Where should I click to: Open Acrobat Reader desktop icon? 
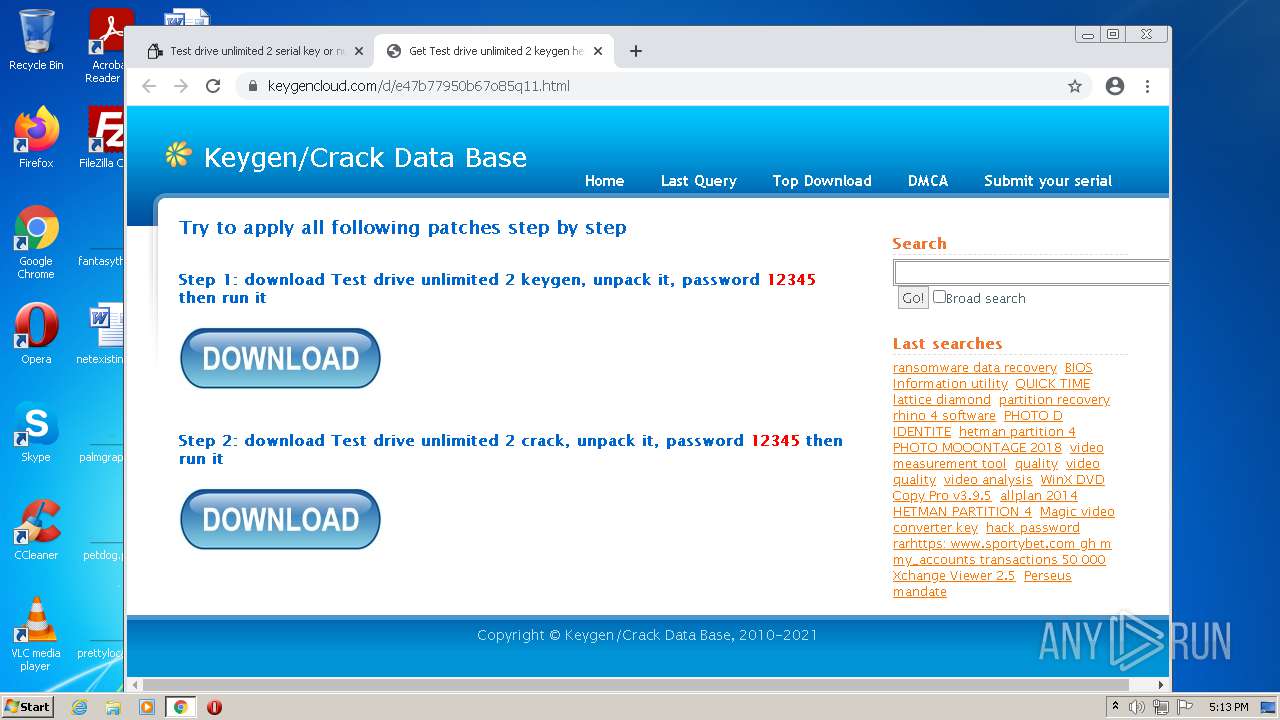105,46
